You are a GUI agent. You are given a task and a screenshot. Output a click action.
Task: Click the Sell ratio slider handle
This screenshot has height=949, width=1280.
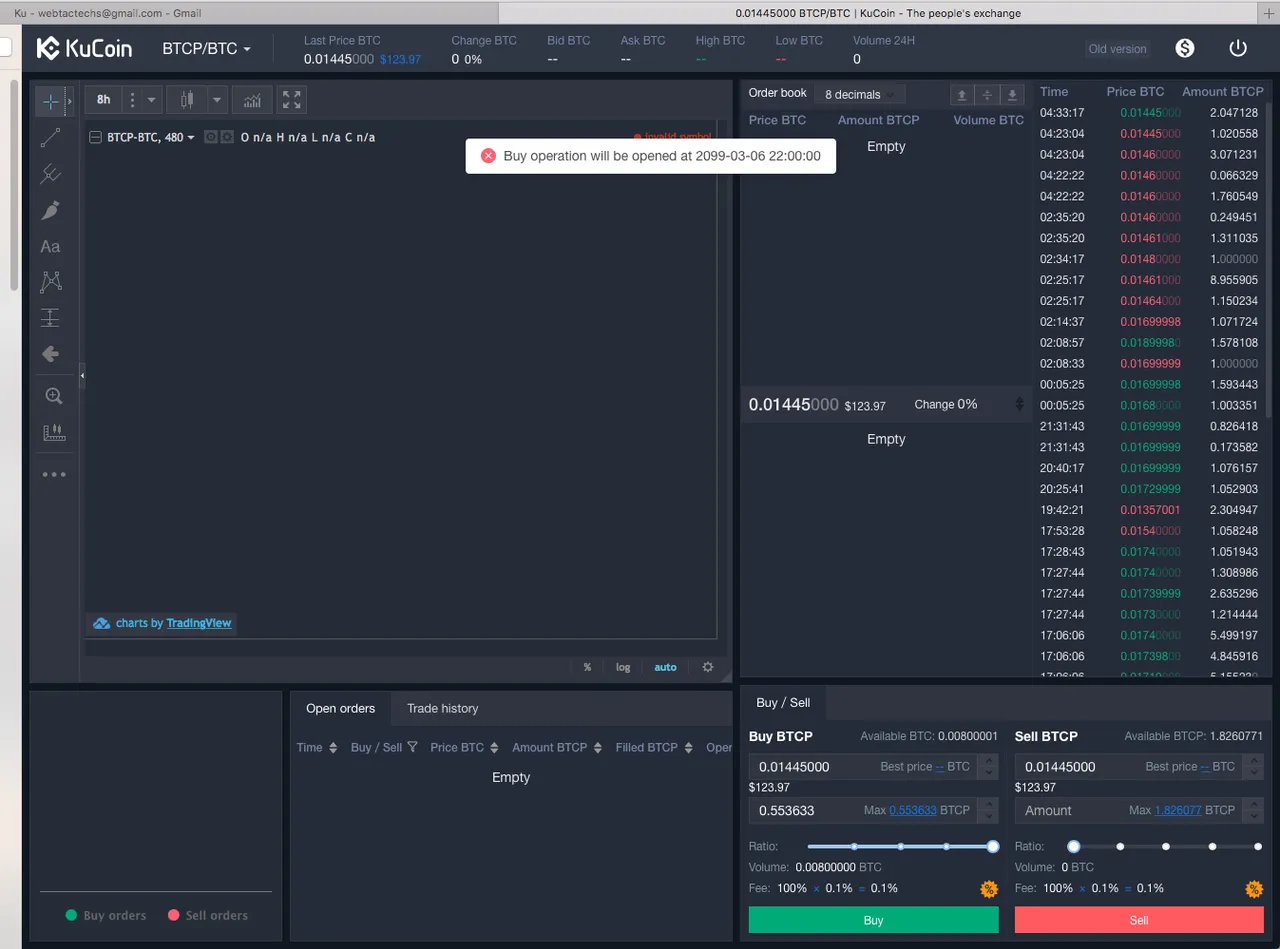pos(1074,846)
